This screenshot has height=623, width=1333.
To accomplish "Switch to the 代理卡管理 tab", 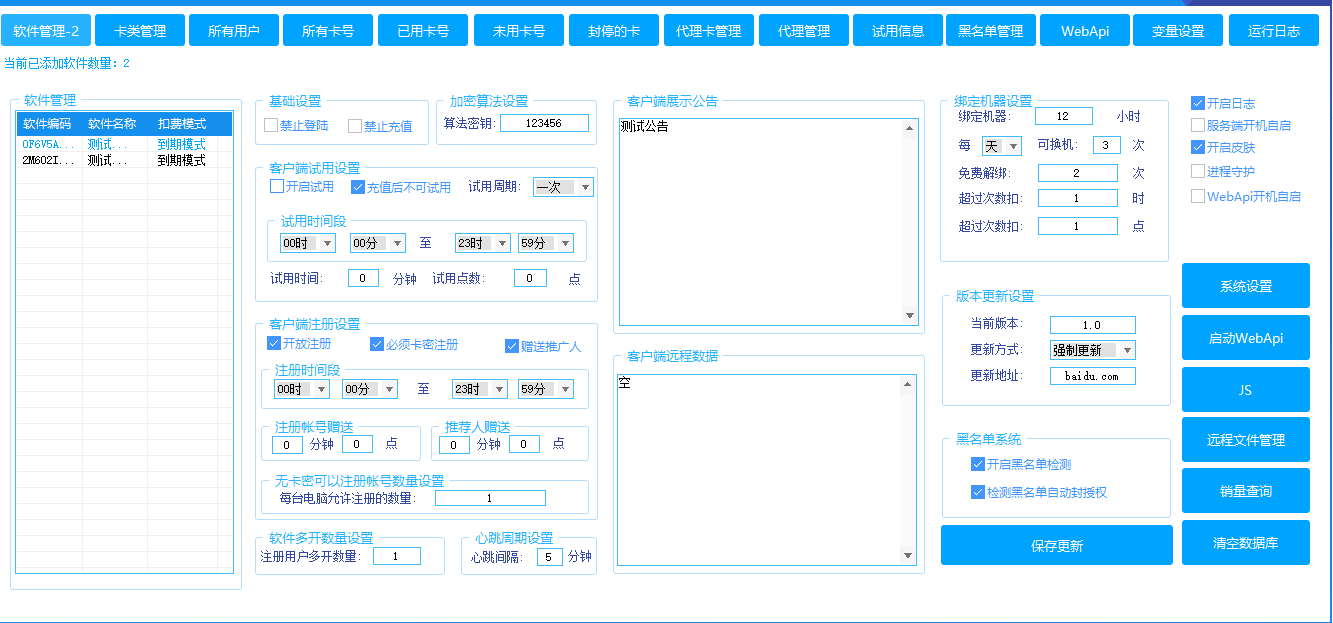I will pos(709,30).
